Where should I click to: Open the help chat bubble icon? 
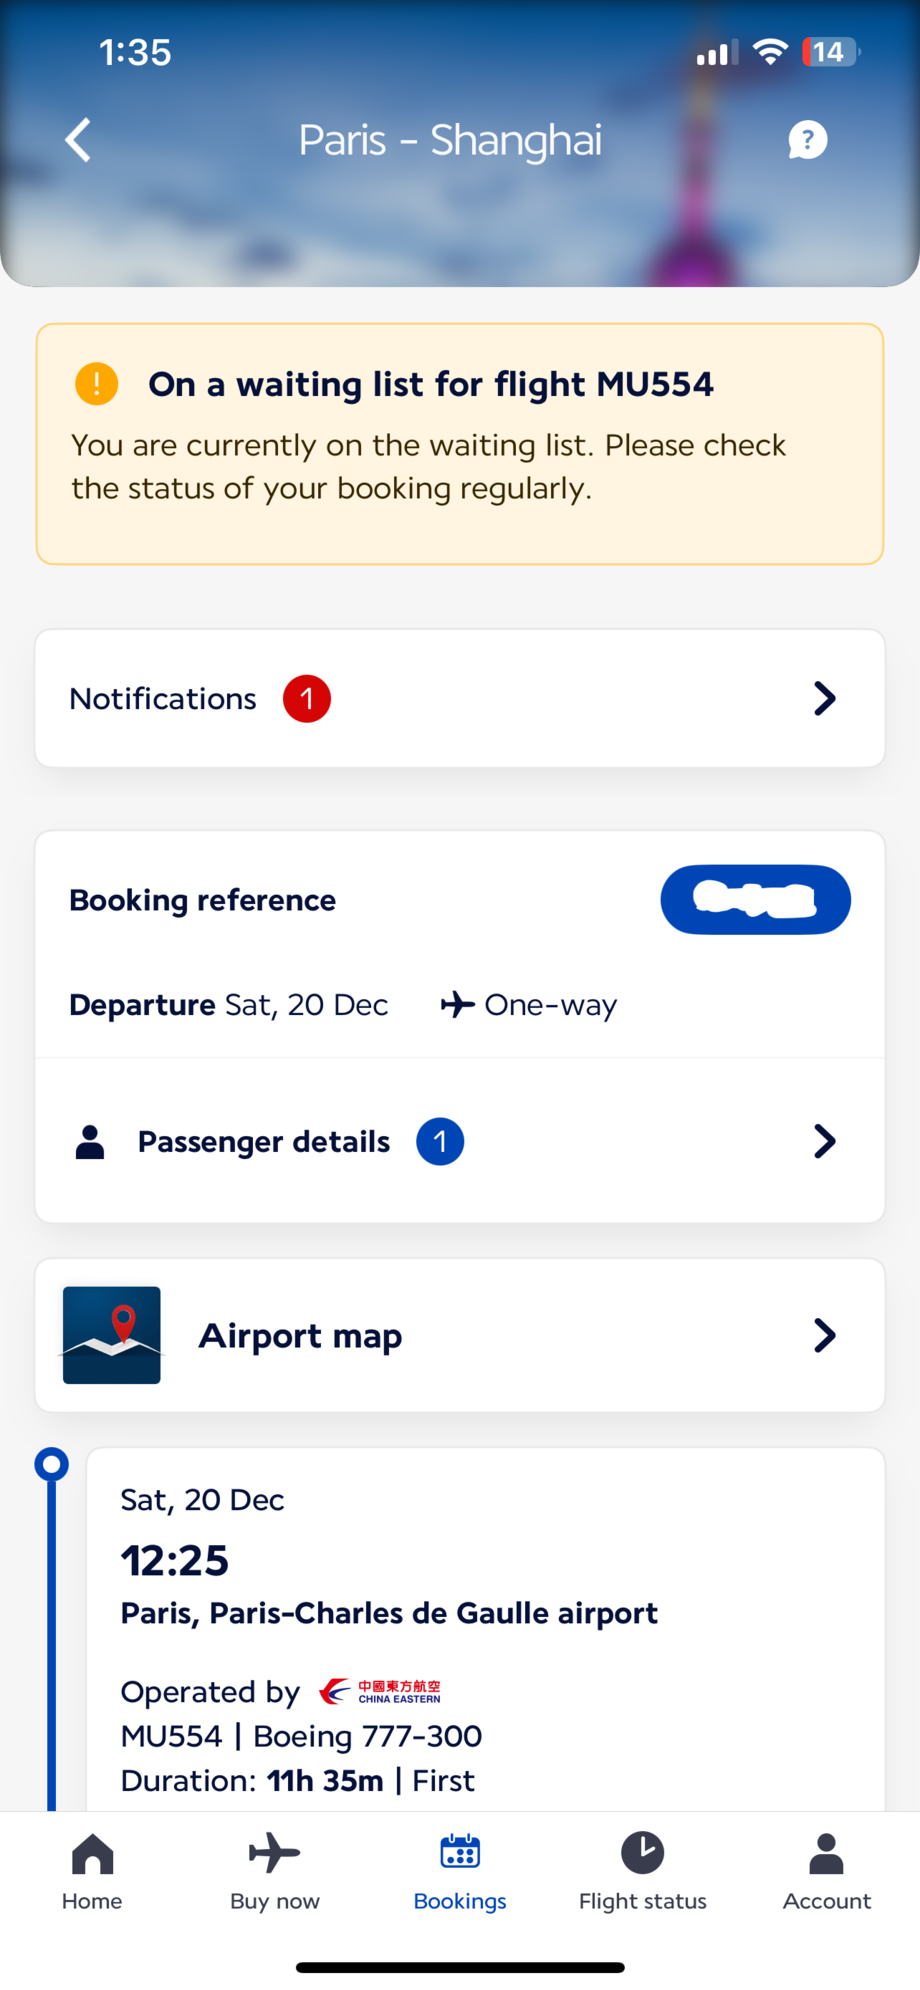(807, 140)
